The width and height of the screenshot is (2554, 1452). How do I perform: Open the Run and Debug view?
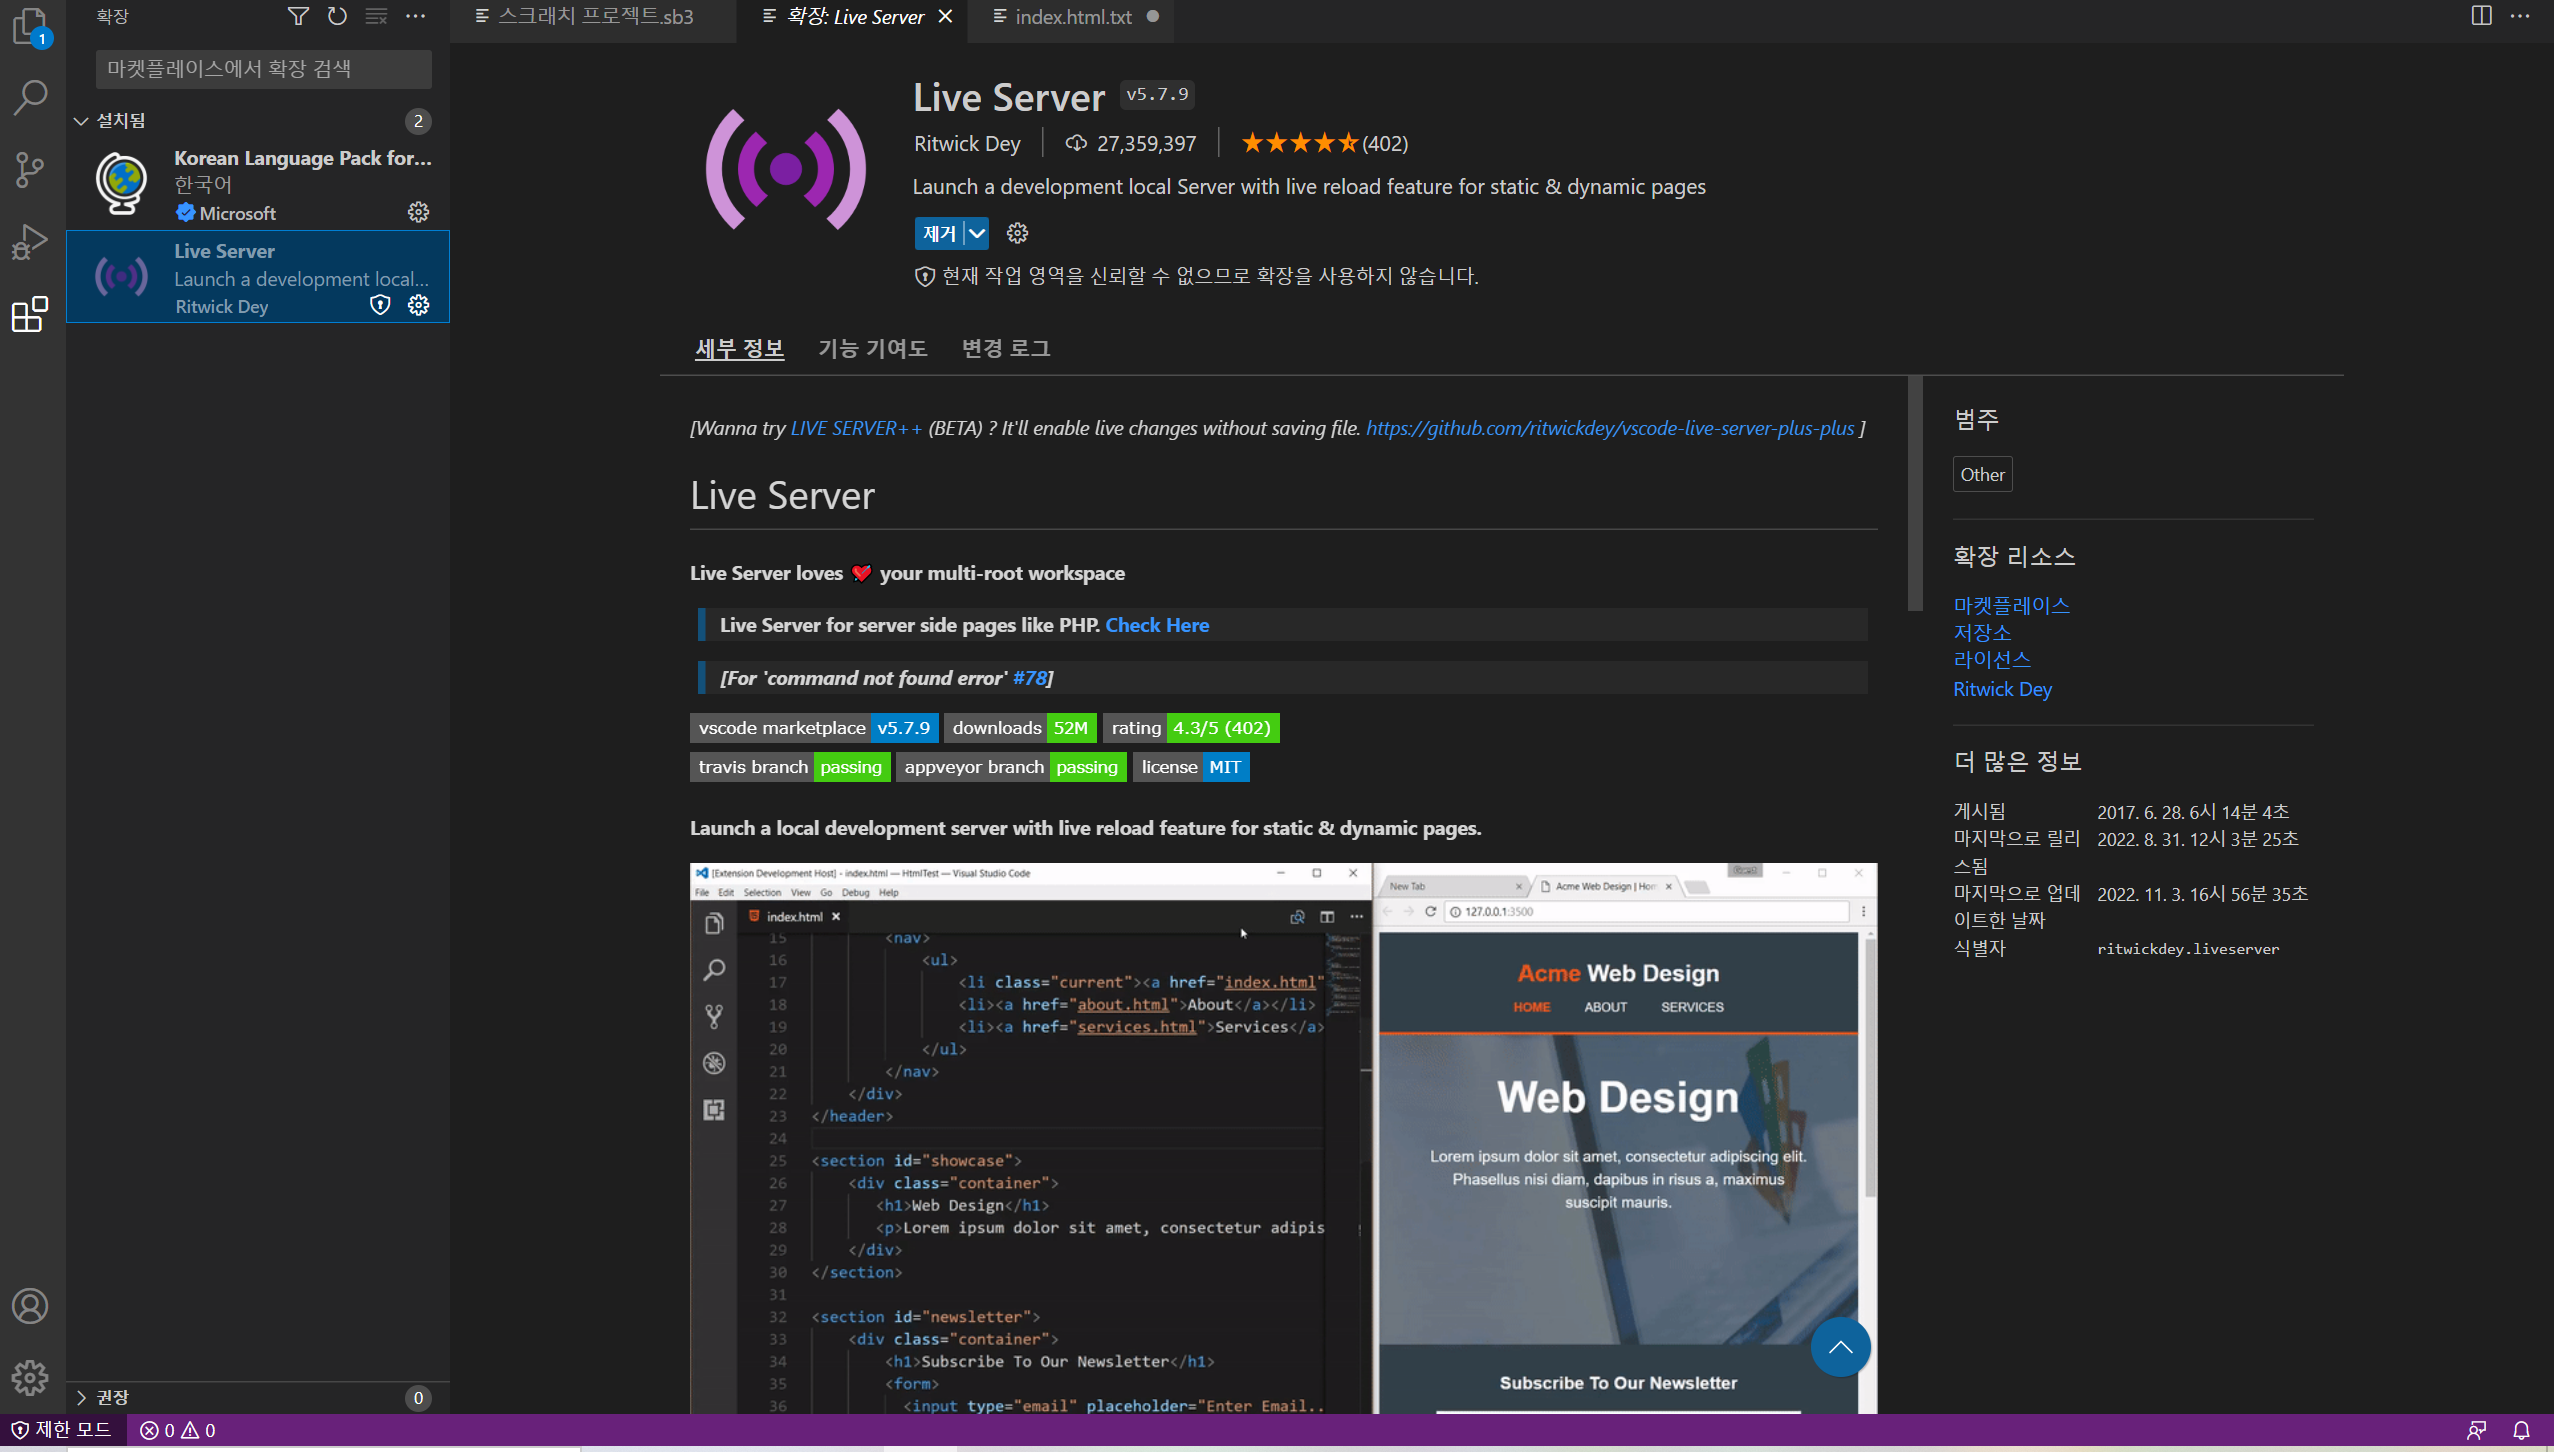[x=31, y=241]
